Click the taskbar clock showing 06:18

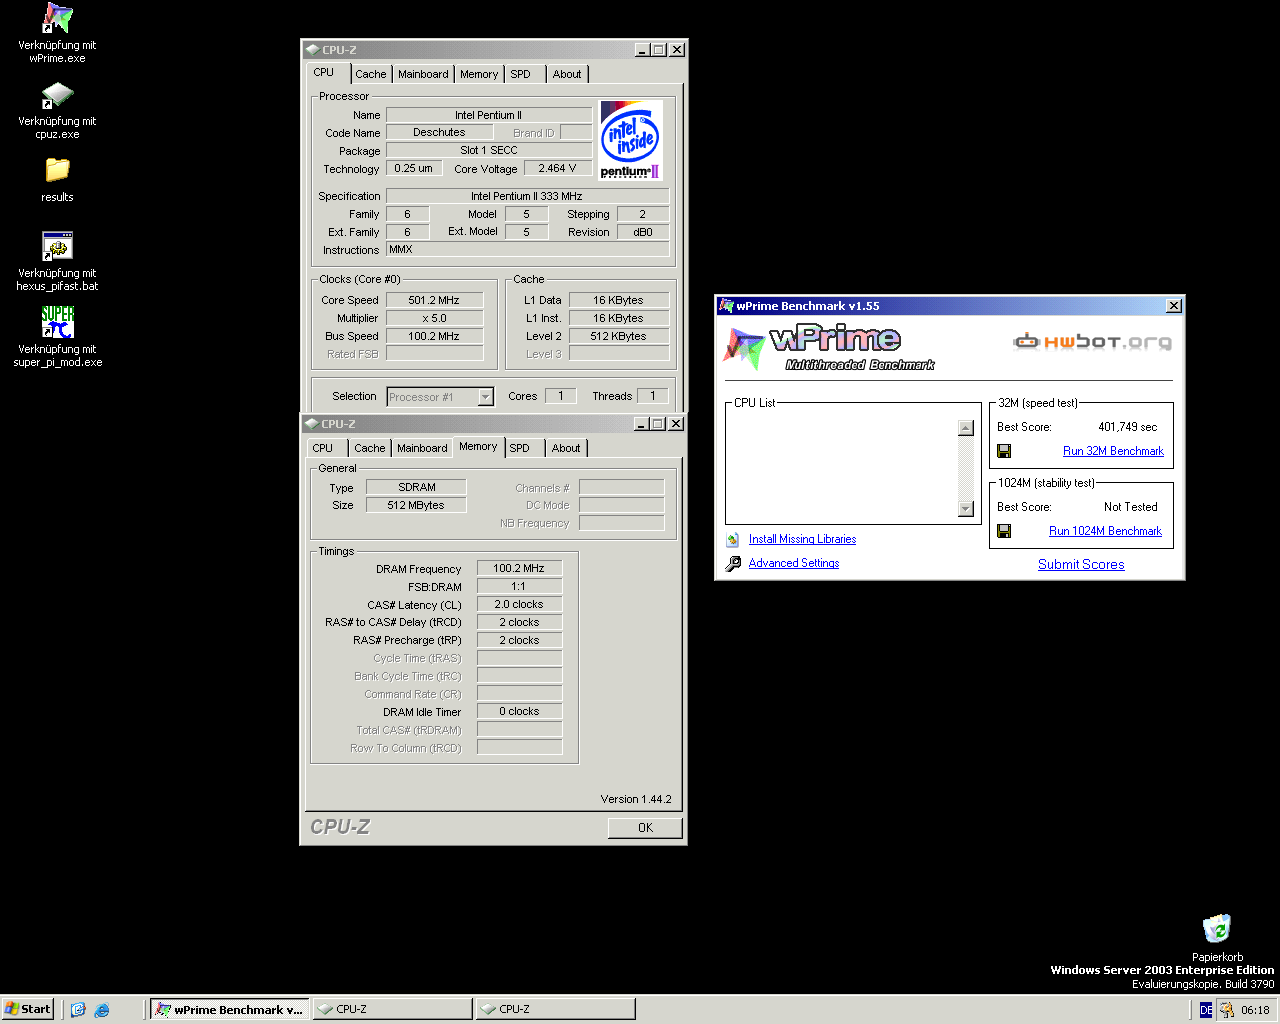pyautogui.click(x=1255, y=1010)
